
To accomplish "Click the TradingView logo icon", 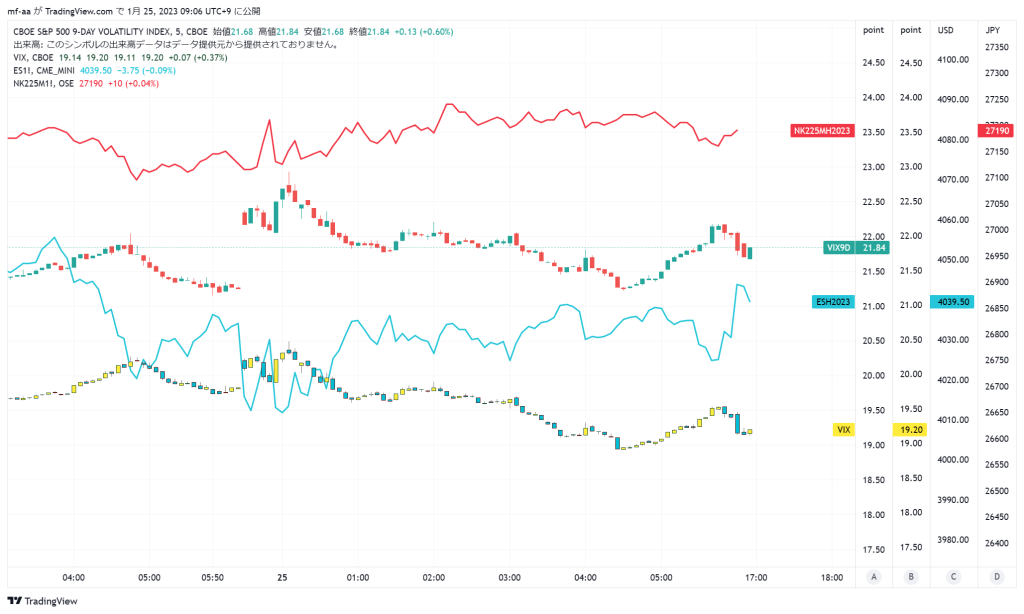I will point(14,601).
